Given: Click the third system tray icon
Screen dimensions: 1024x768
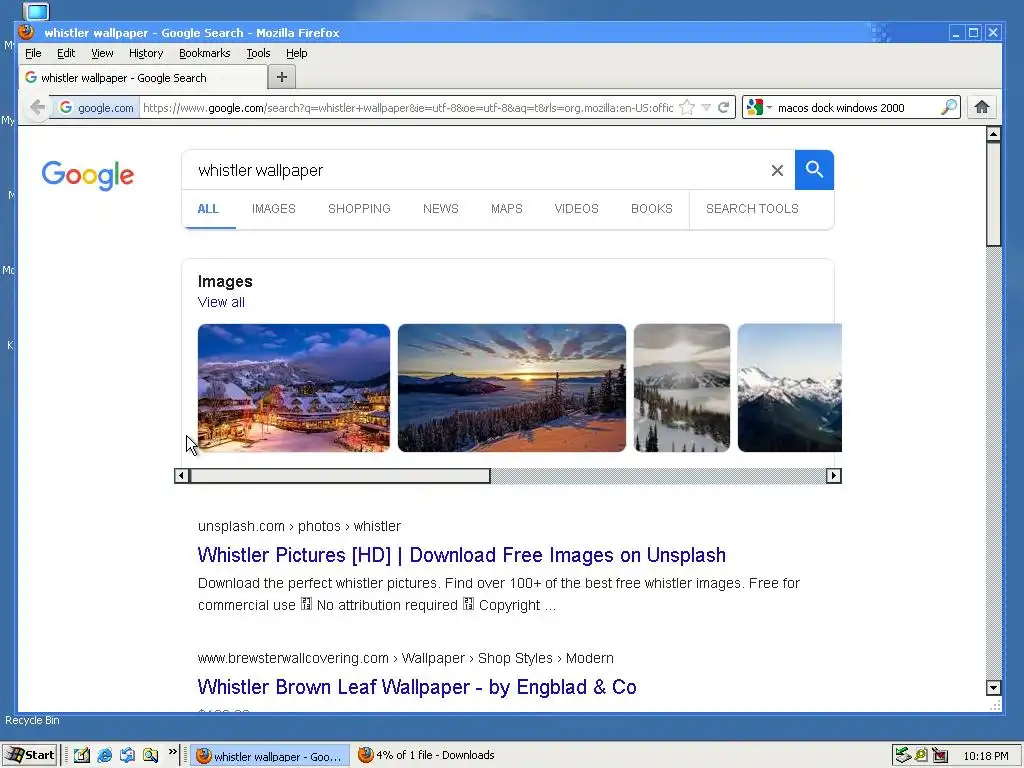Looking at the screenshot, I should tap(940, 756).
